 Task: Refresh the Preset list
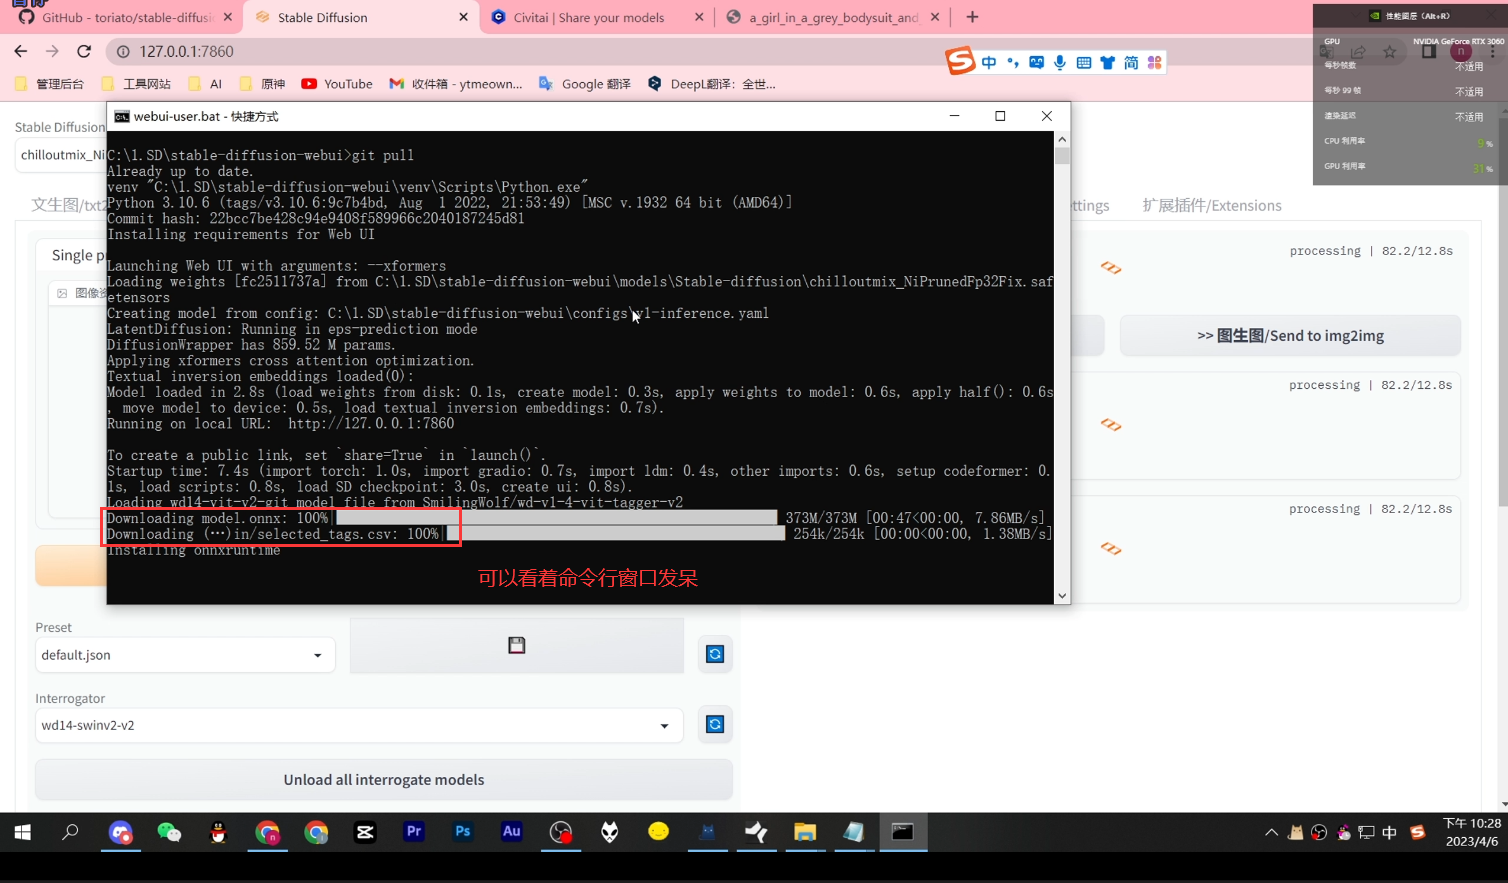pos(715,654)
